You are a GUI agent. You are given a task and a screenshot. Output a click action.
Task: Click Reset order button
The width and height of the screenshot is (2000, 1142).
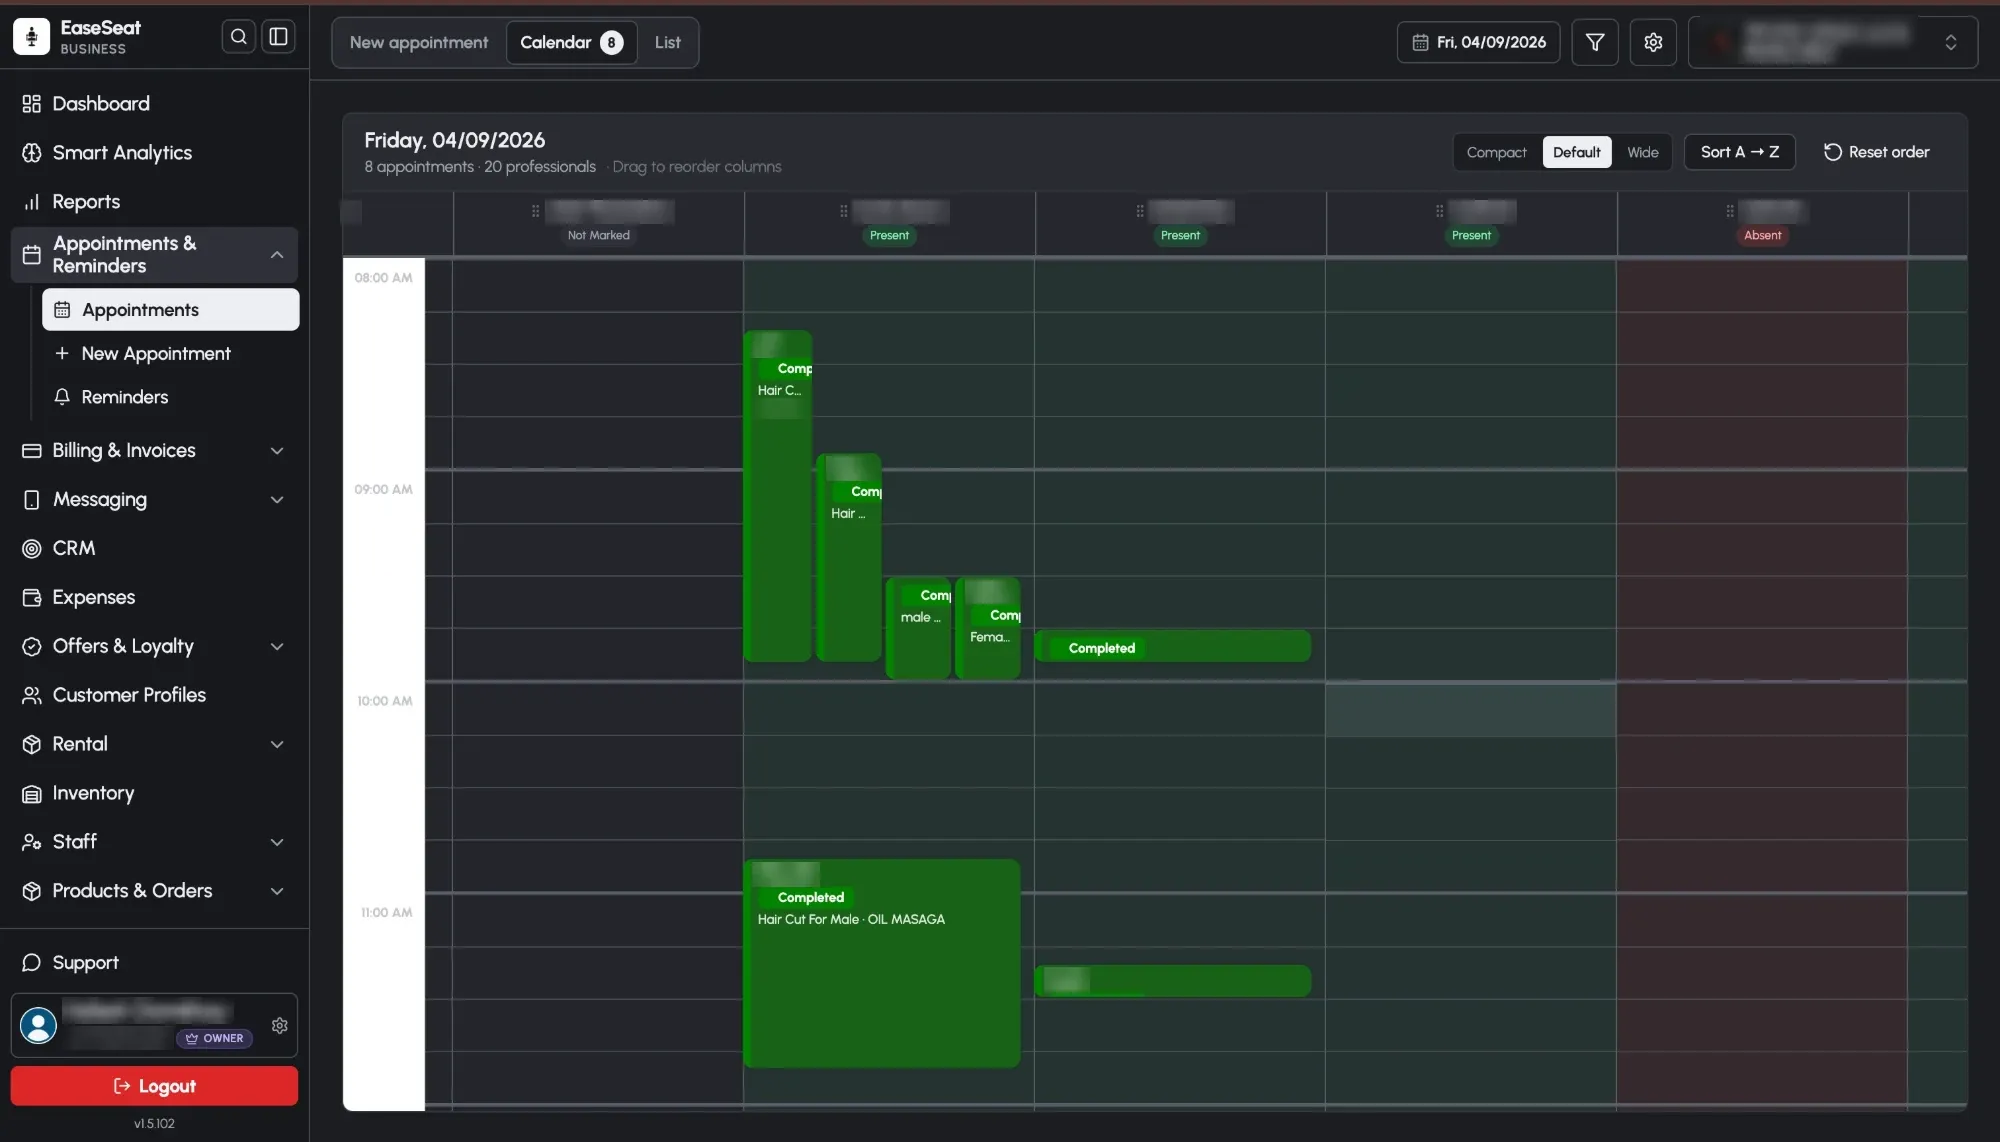1876,152
